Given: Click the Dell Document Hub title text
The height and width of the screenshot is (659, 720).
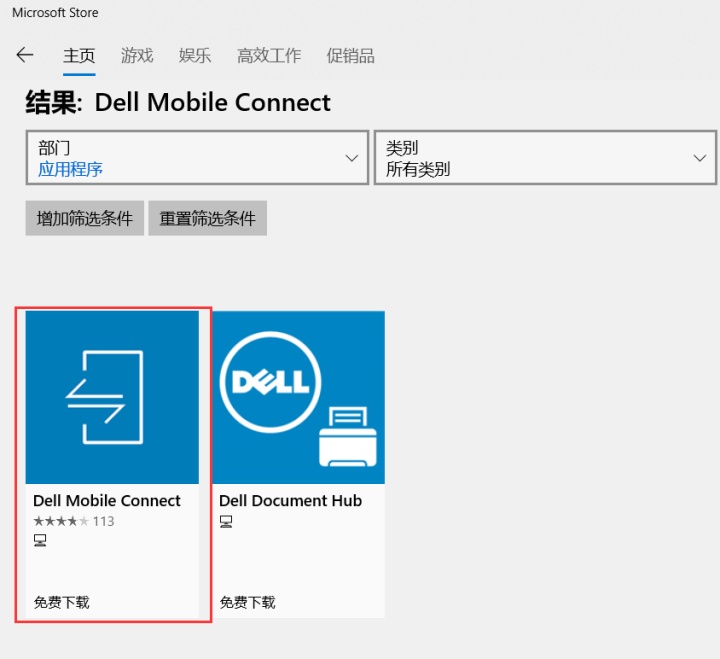Looking at the screenshot, I should pyautogui.click(x=290, y=501).
